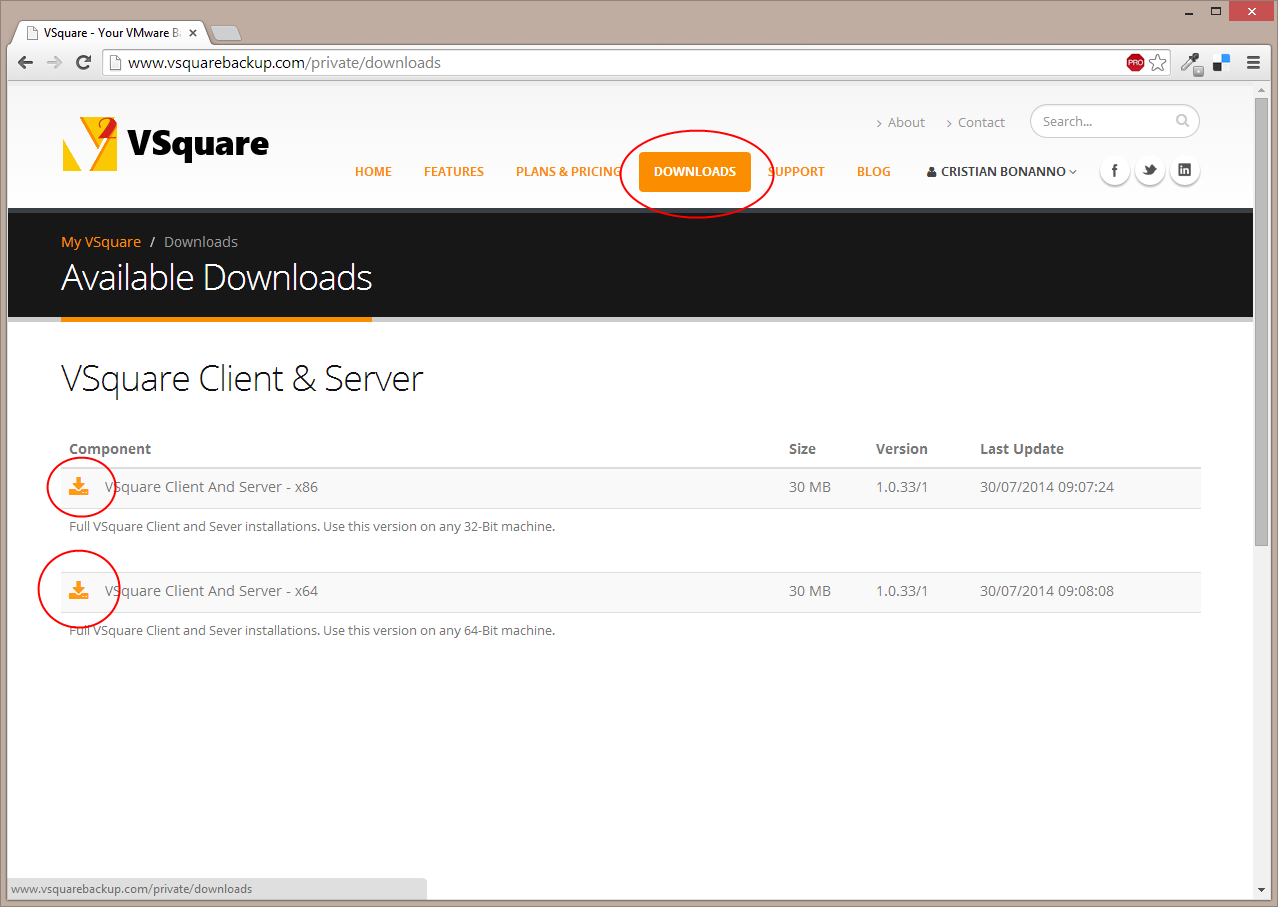This screenshot has width=1278, height=907.
Task: Open the VSquare LinkedIn page icon
Action: click(1185, 171)
